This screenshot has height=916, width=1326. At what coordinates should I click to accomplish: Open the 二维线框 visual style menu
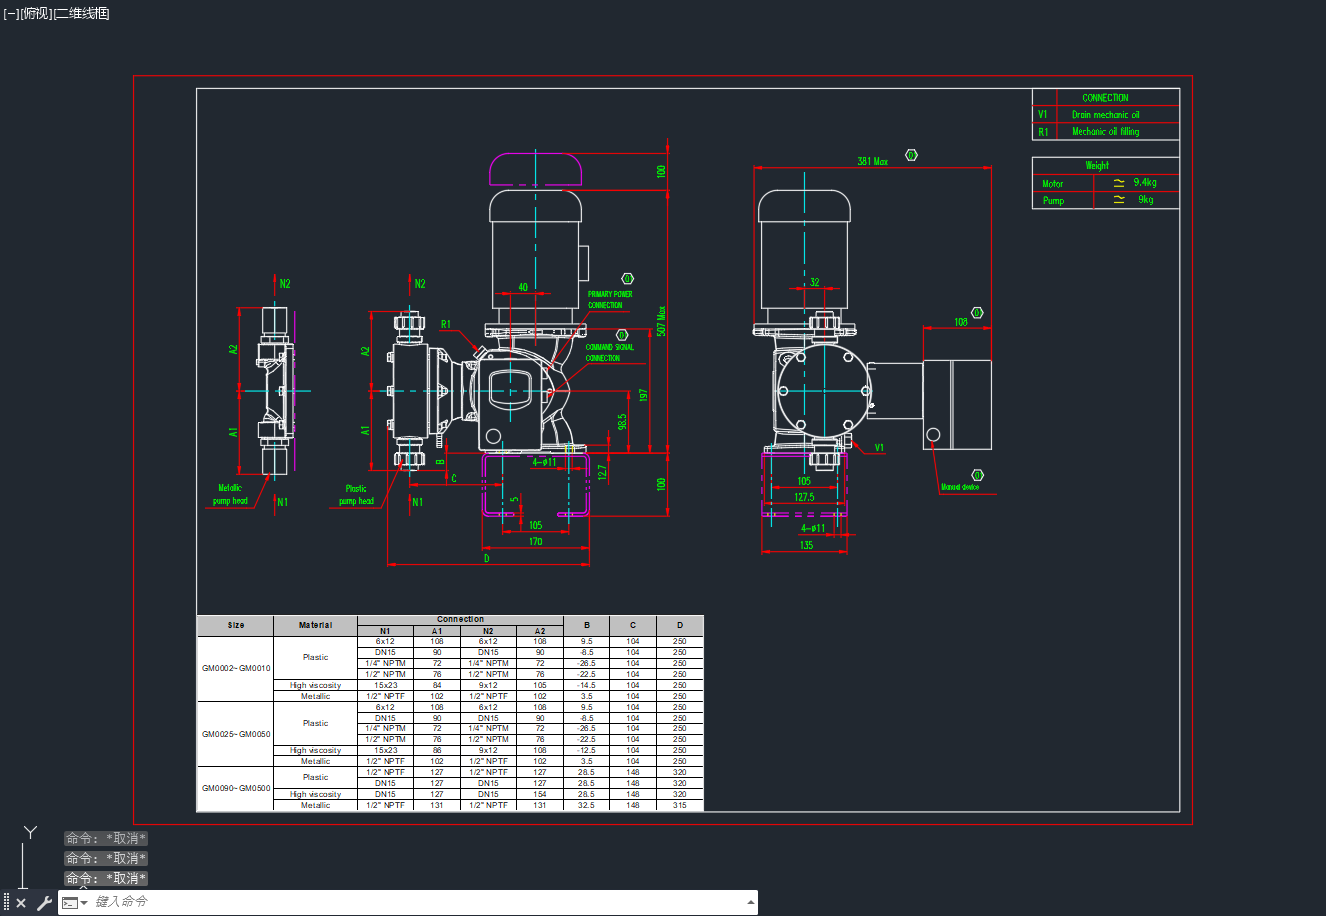coord(82,13)
